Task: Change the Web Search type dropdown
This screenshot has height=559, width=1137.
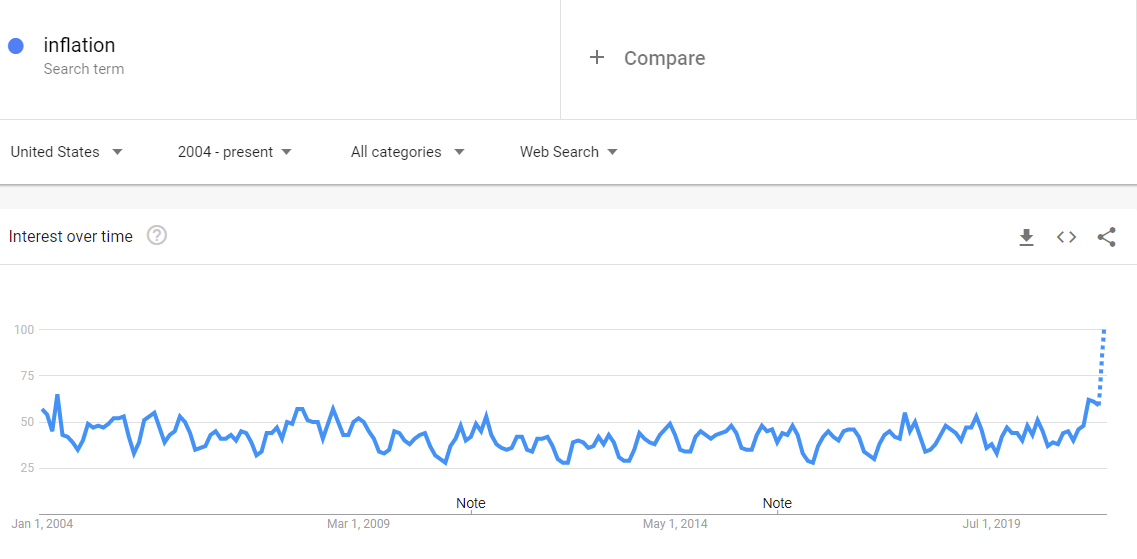Action: click(569, 152)
